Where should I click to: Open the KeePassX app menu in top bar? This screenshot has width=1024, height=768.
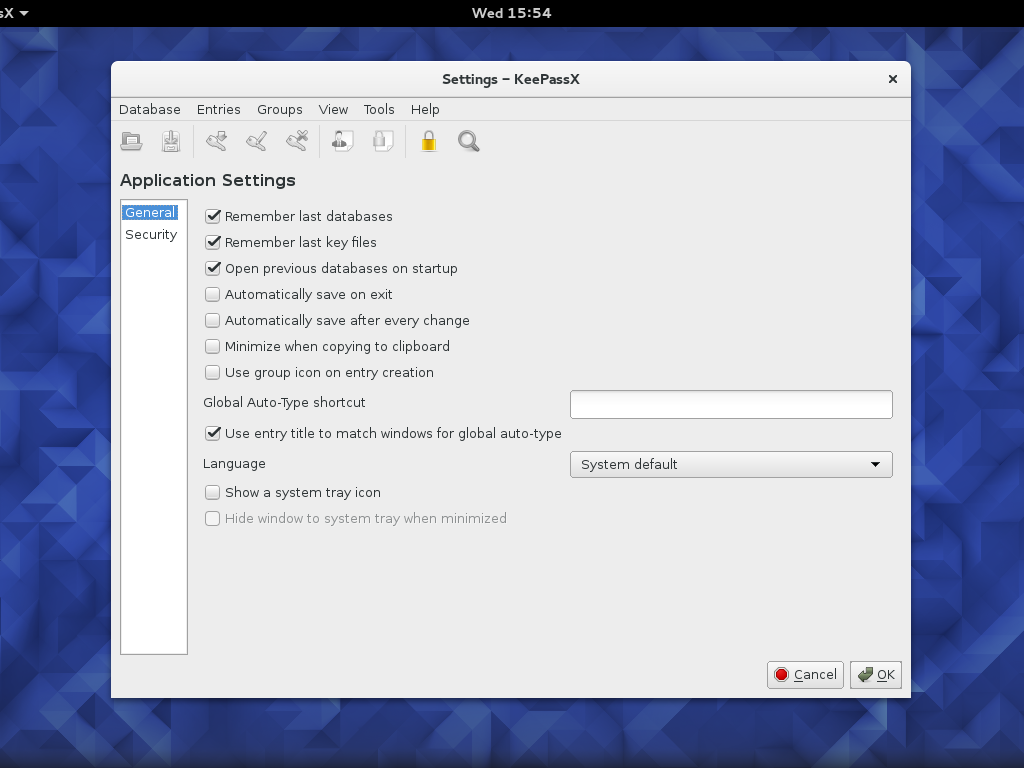click(14, 13)
